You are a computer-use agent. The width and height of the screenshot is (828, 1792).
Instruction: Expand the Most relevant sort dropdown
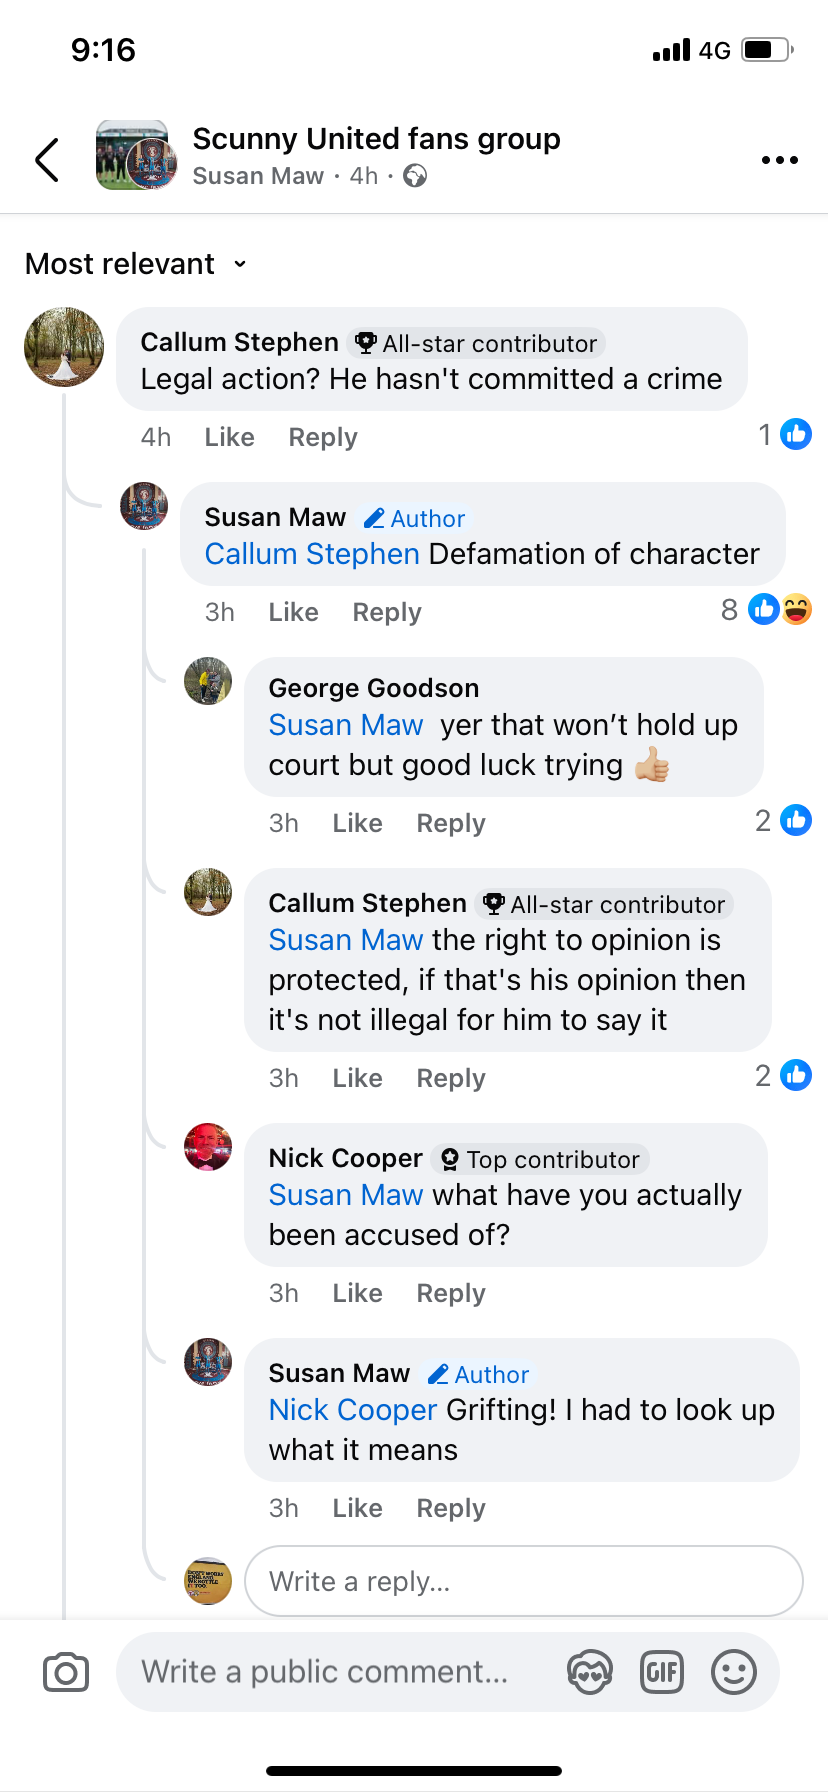[135, 264]
